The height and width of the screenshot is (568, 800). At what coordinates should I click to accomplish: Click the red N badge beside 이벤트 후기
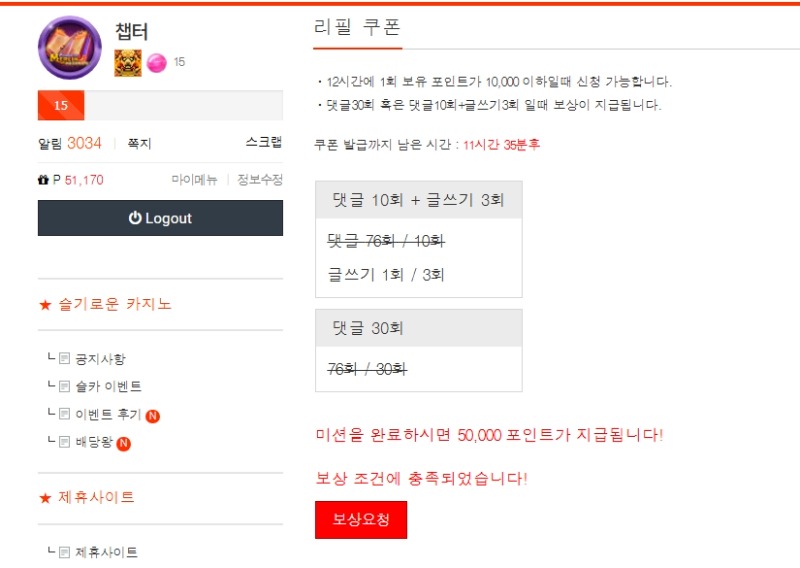[x=153, y=416]
